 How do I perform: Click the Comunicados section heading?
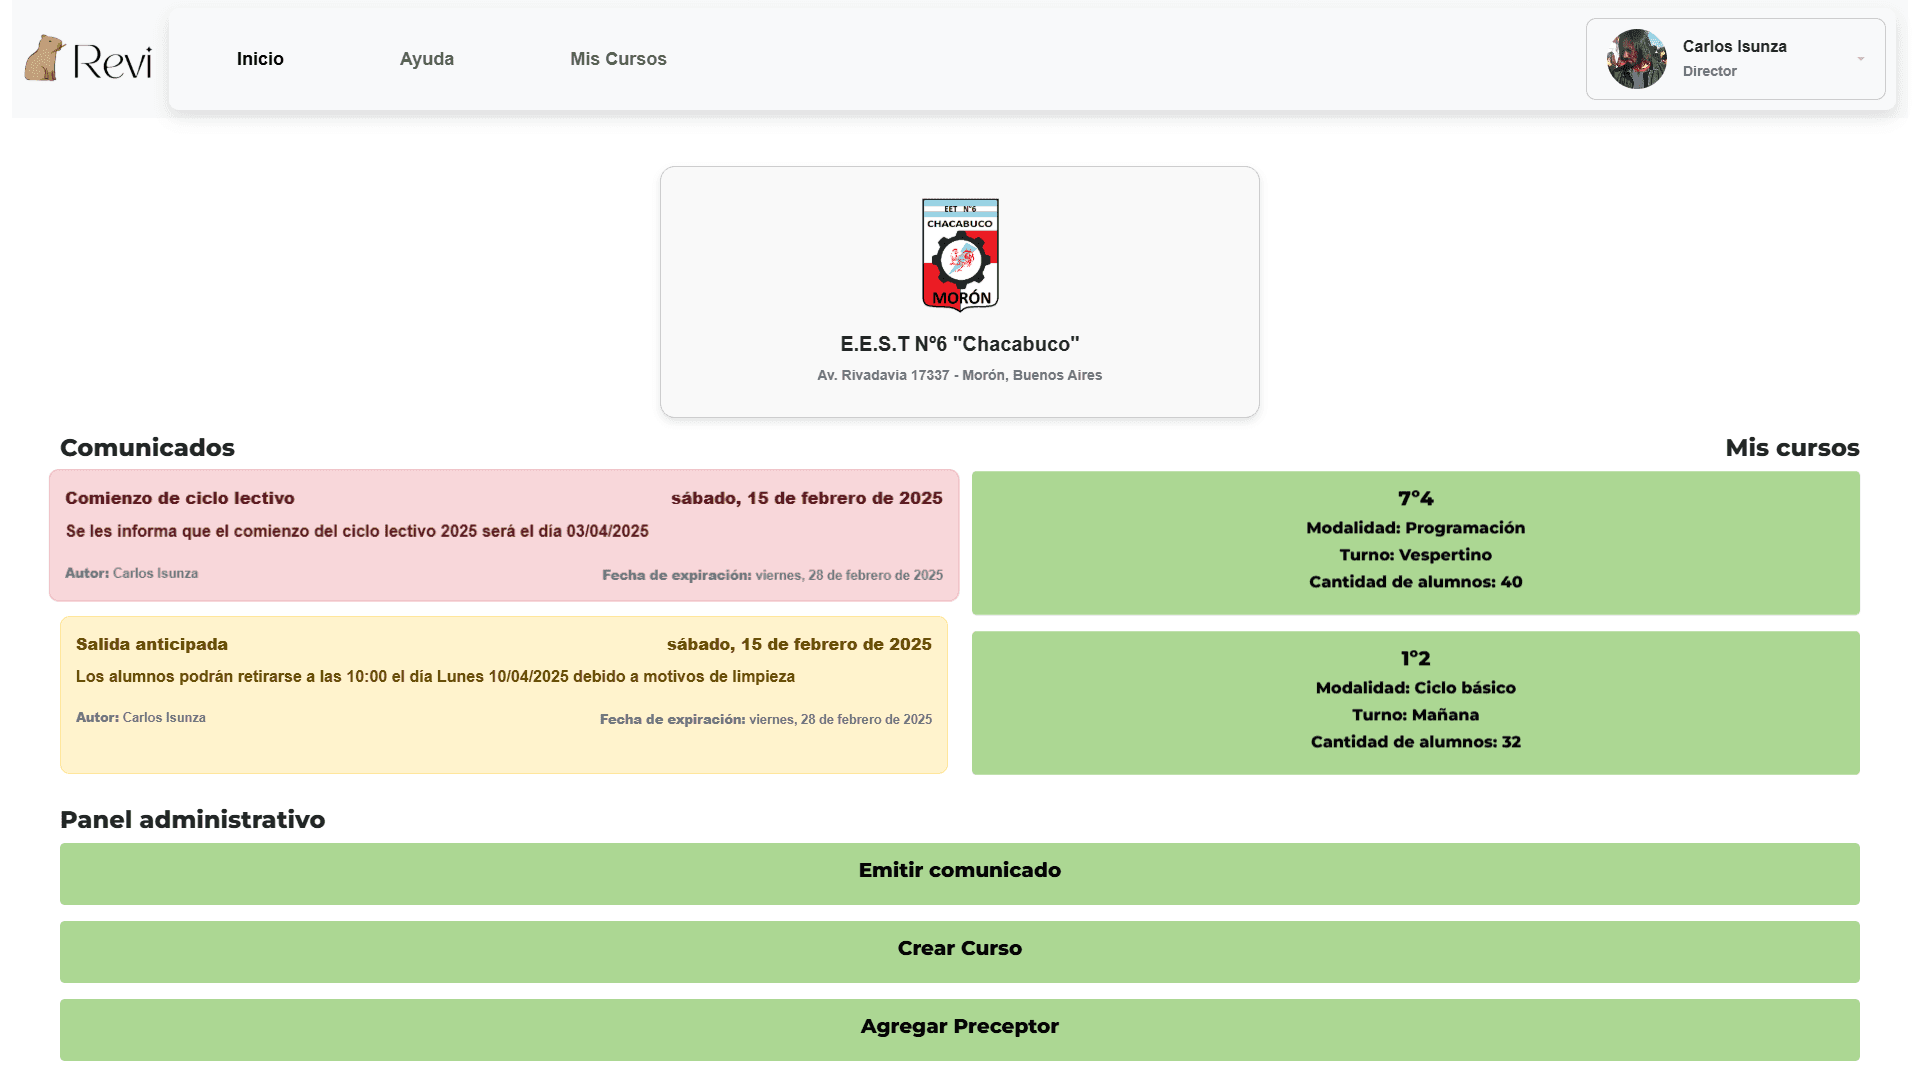coord(147,448)
